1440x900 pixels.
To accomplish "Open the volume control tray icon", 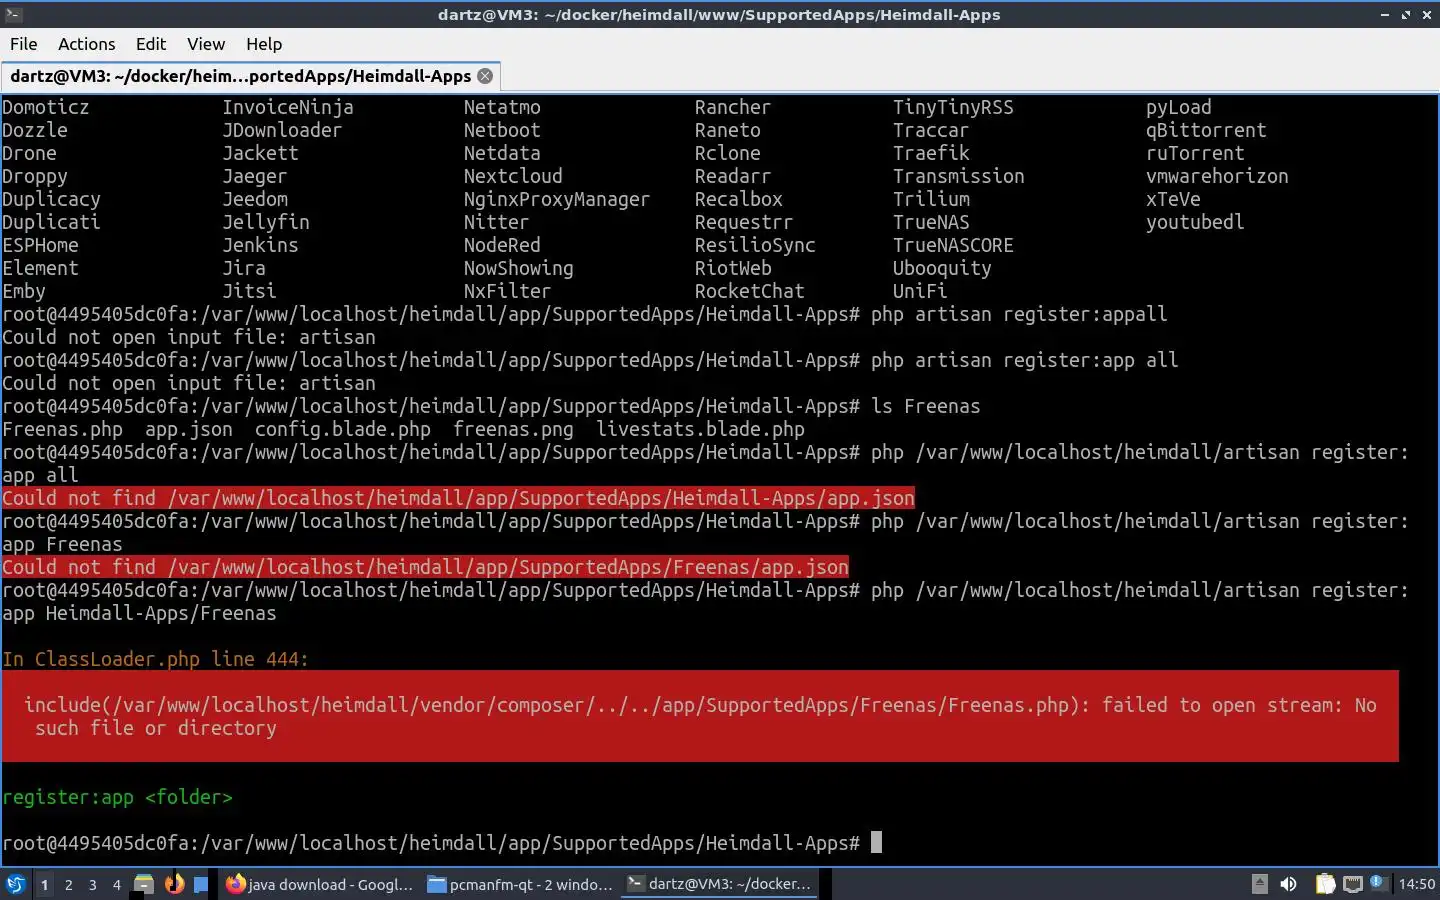I will point(1289,884).
